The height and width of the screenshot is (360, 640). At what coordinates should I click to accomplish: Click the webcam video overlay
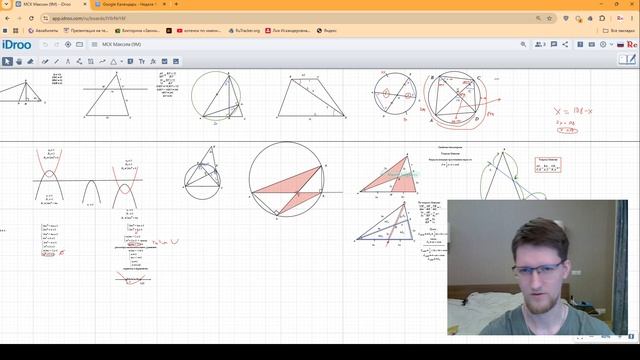pos(537,267)
